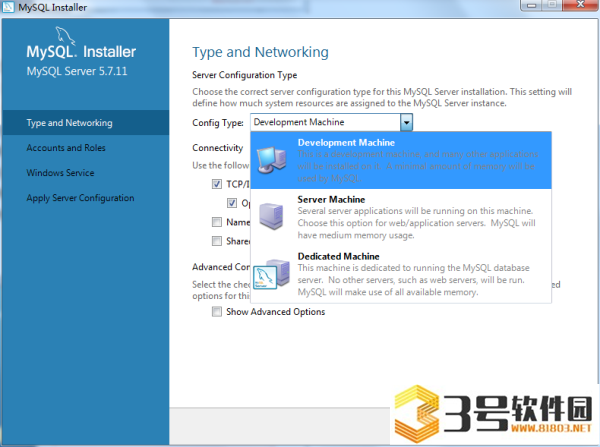
Task: Minimize the MySQL Installer window
Action: point(532,5)
